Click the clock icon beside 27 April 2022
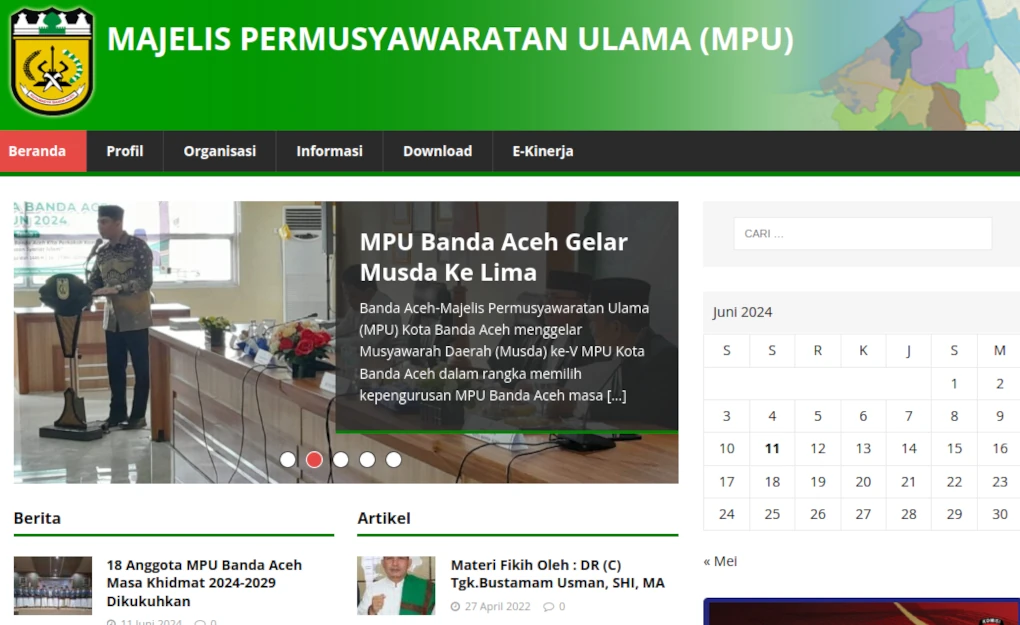Screen dimensions: 1020x625 pyautogui.click(x=455, y=607)
